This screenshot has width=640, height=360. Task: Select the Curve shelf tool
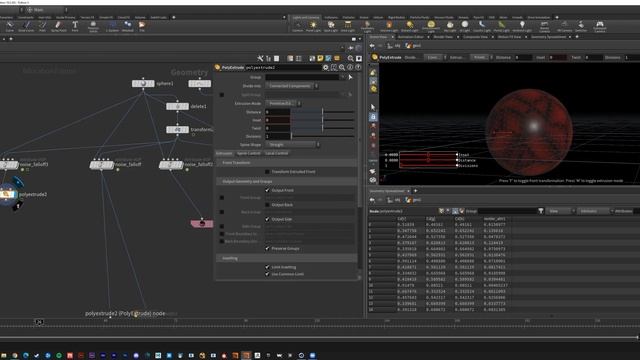click(x=9, y=27)
